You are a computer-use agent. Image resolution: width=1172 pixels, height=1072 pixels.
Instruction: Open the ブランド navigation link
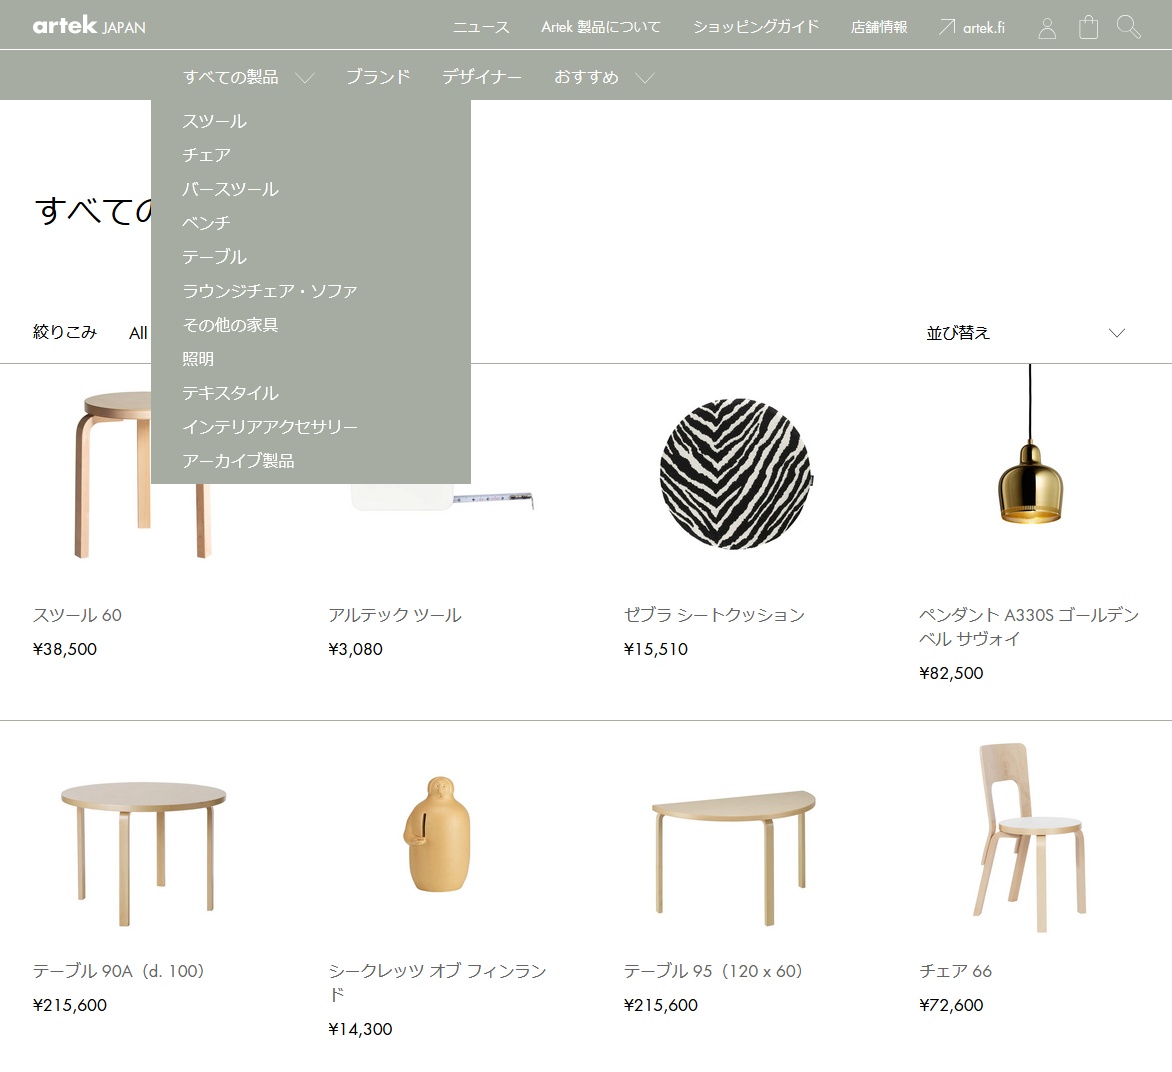pos(377,77)
